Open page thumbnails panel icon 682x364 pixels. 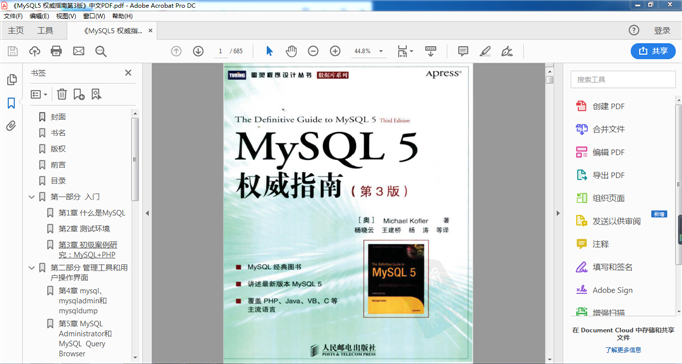(x=12, y=80)
